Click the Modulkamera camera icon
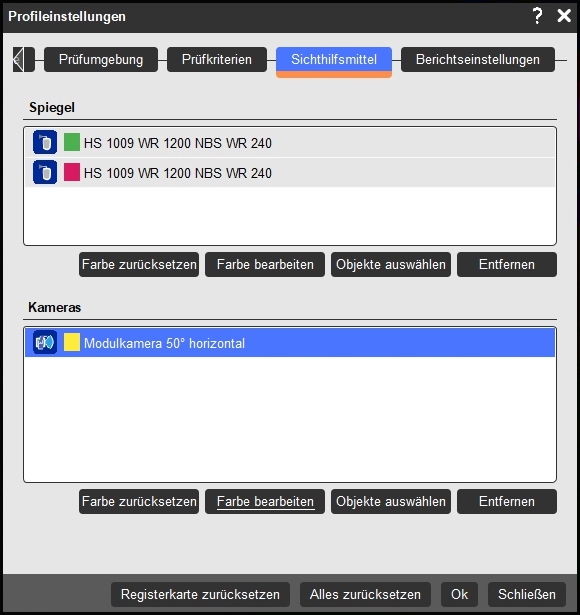The width and height of the screenshot is (580, 615). coord(45,342)
